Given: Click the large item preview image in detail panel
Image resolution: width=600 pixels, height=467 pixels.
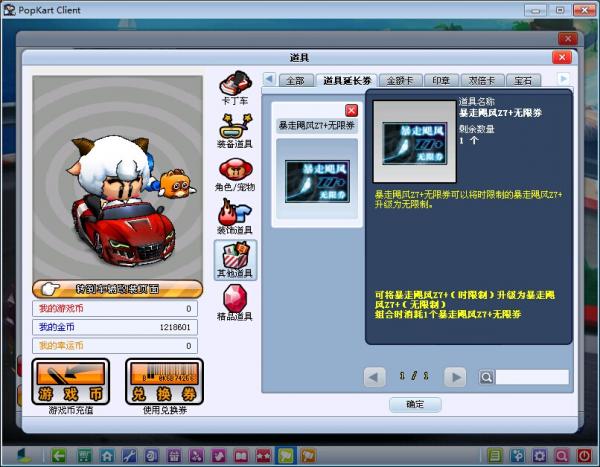Looking at the screenshot, I should [415, 142].
